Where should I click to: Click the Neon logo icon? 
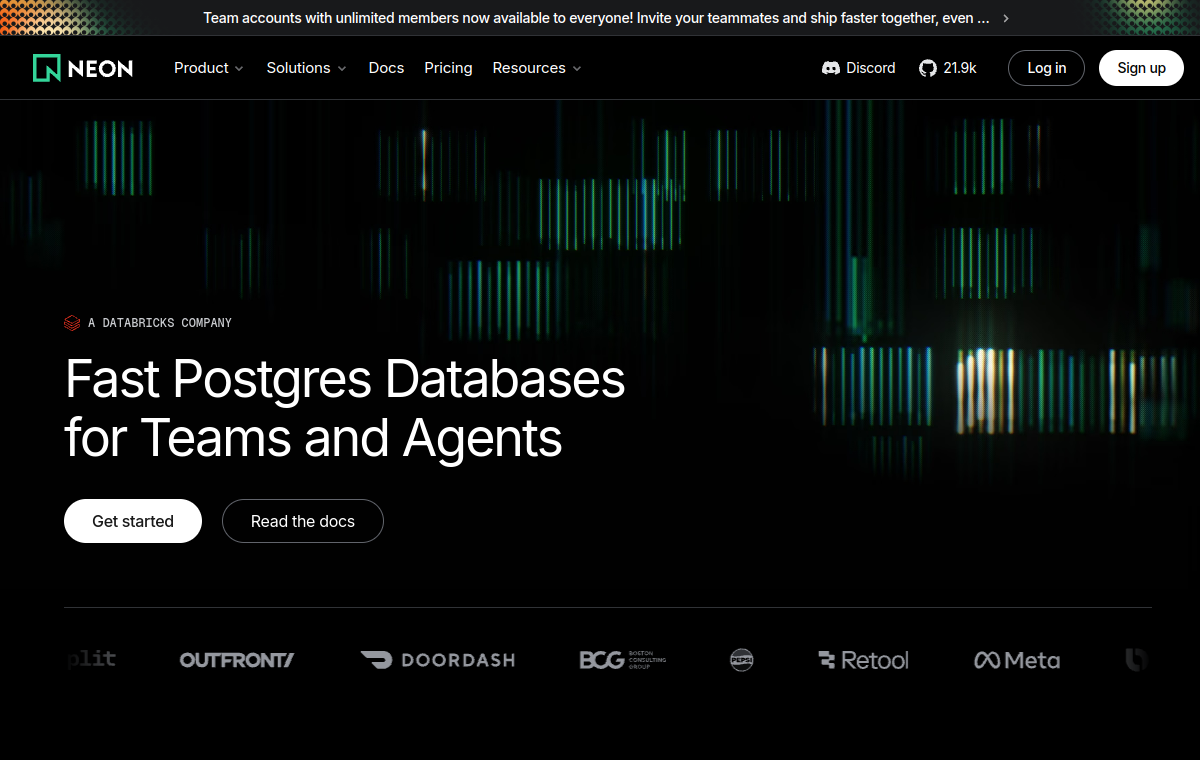[46, 68]
